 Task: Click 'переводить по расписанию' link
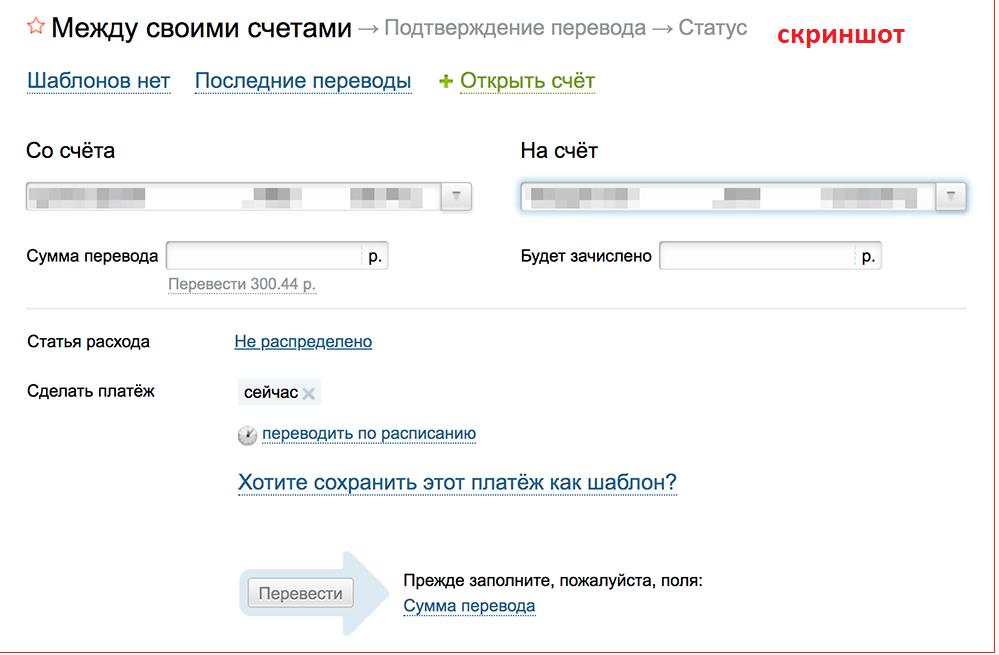coord(369,434)
